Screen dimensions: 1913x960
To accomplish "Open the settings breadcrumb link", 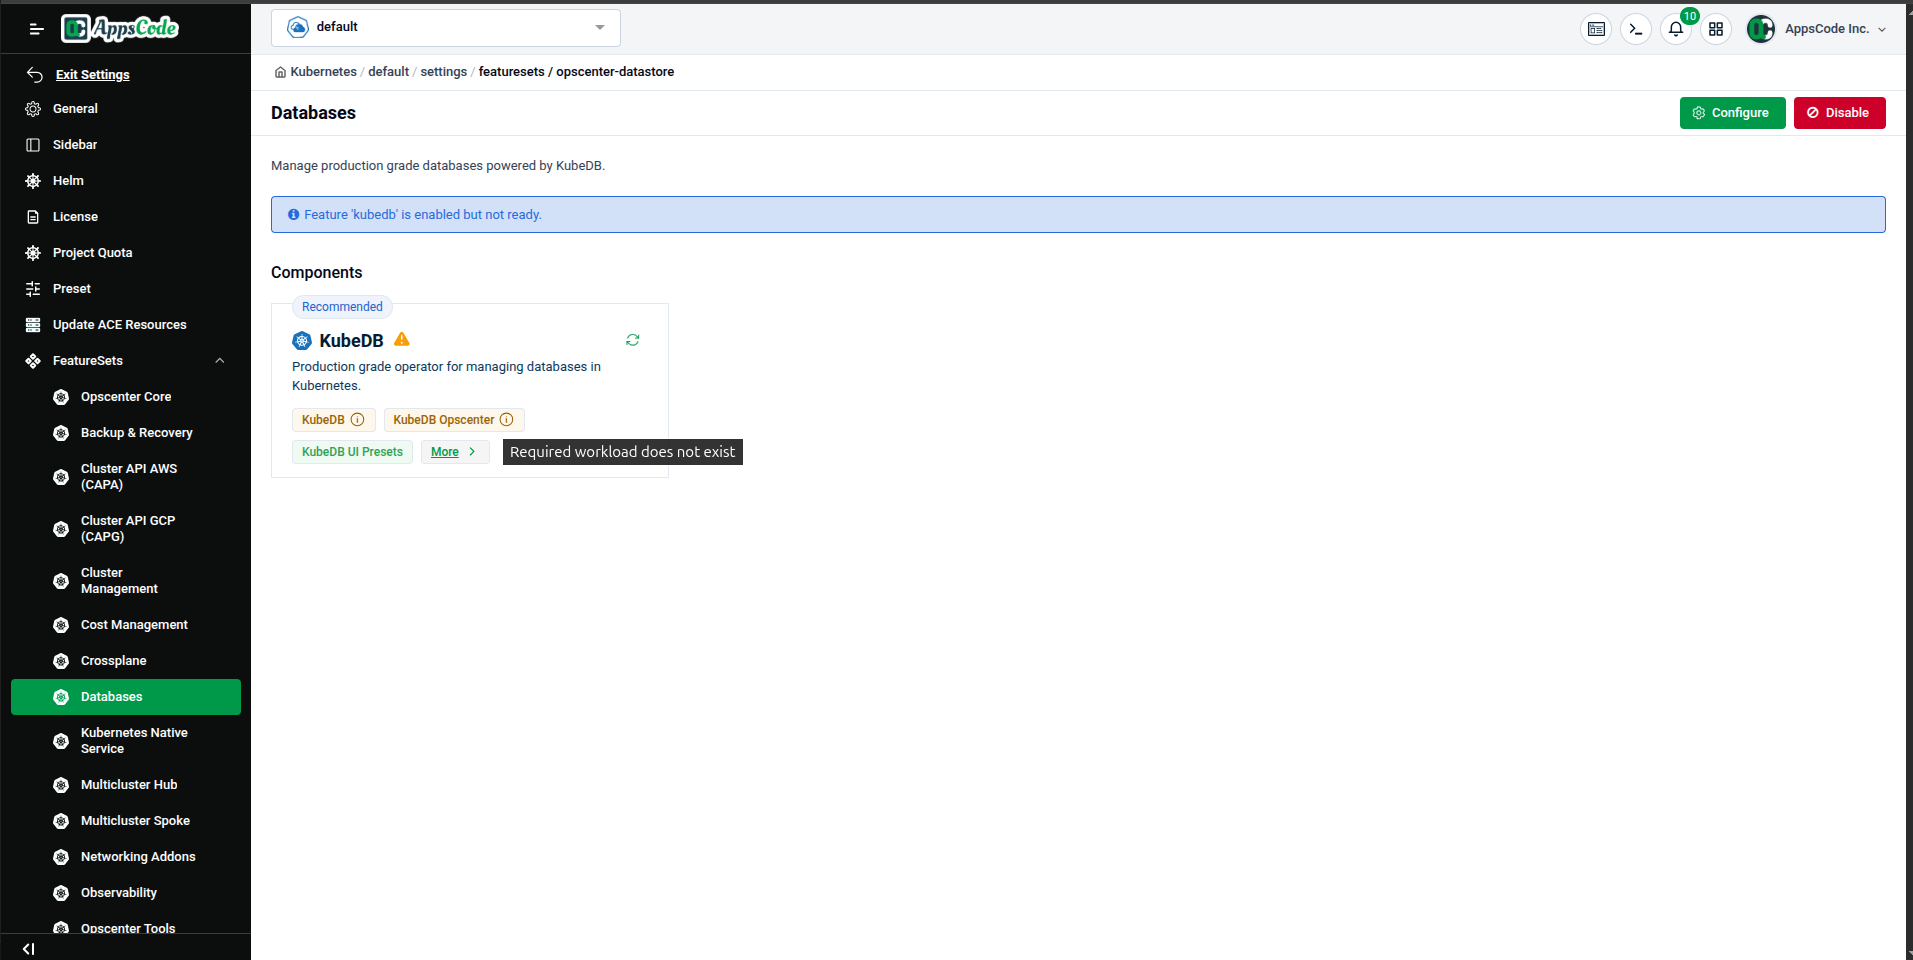I will point(443,71).
